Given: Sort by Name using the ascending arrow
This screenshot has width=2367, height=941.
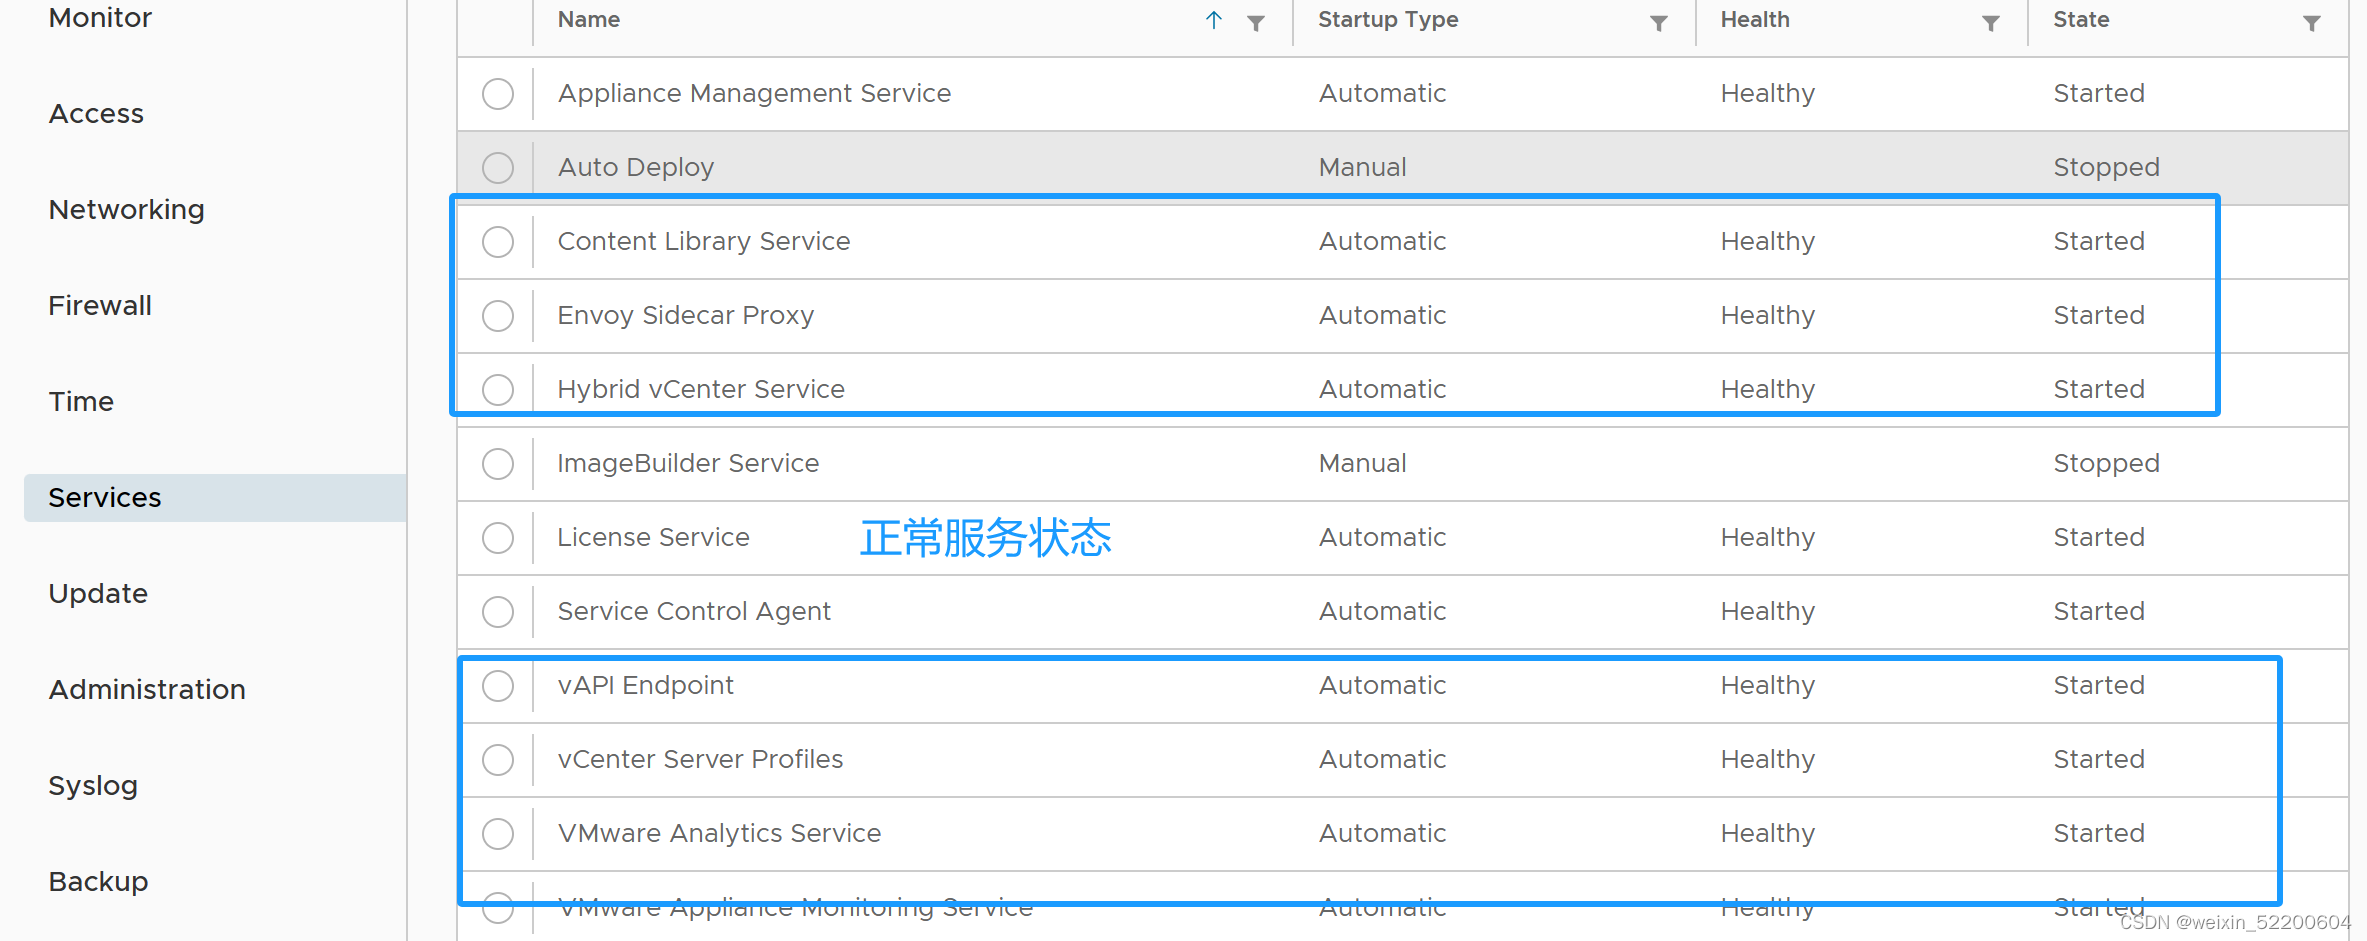Looking at the screenshot, I should pyautogui.click(x=1214, y=20).
